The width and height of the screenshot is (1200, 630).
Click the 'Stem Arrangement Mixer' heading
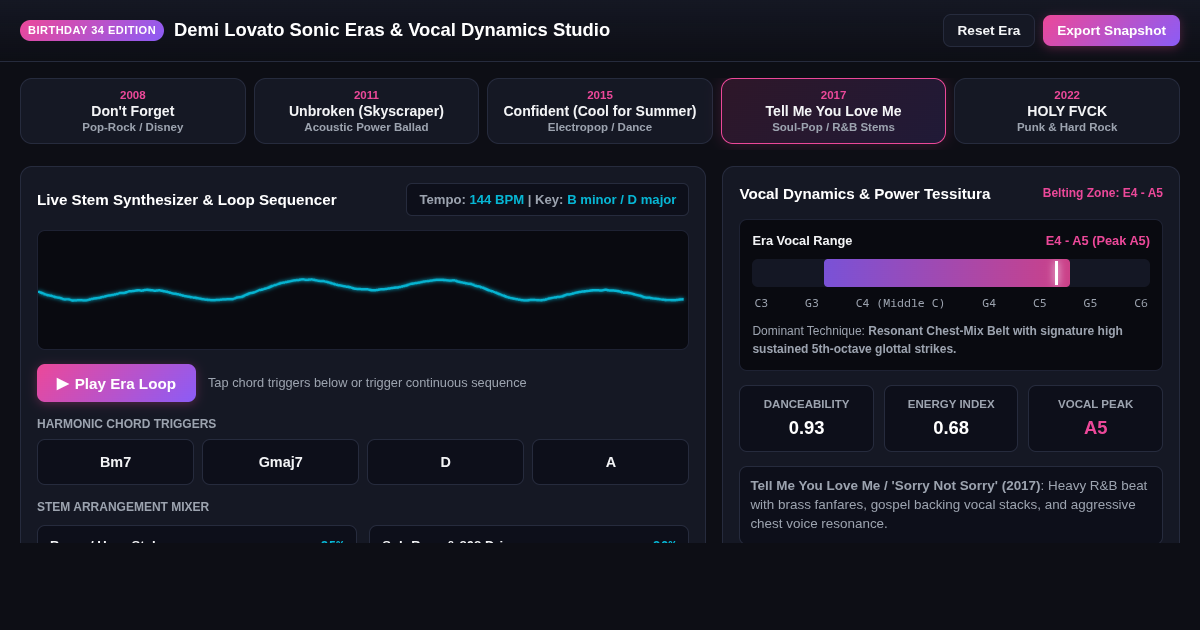click(123, 507)
